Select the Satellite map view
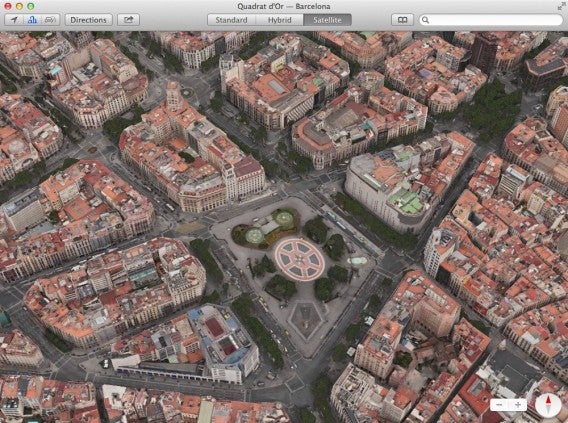 tap(327, 20)
